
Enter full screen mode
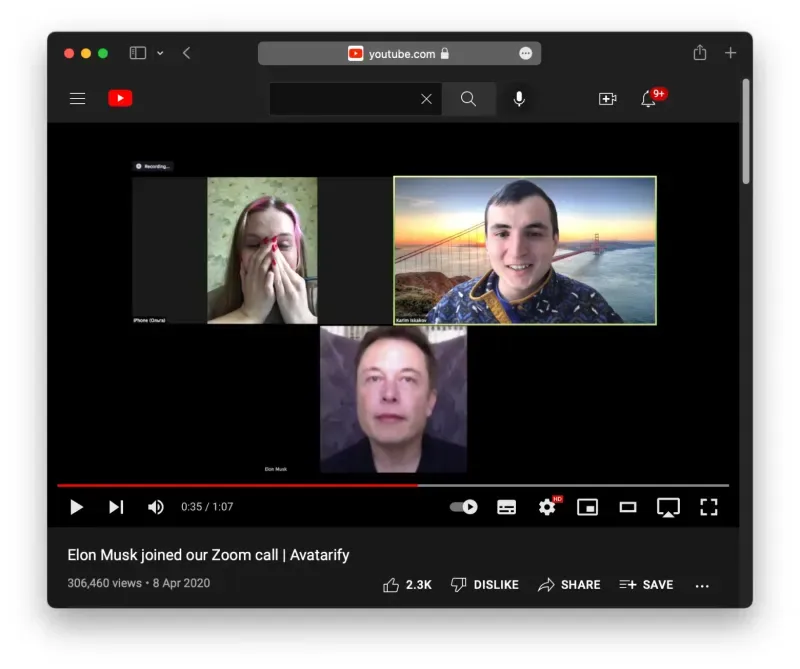709,507
